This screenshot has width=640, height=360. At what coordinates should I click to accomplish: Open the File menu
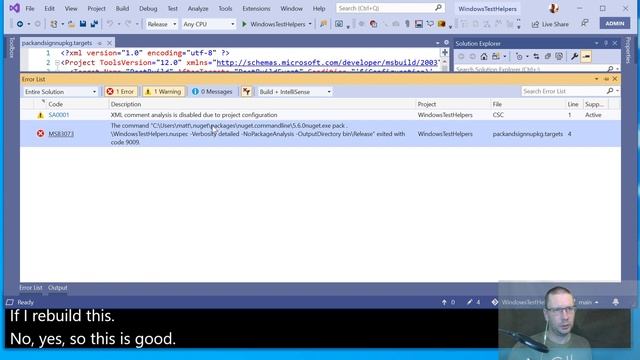(x=30, y=8)
